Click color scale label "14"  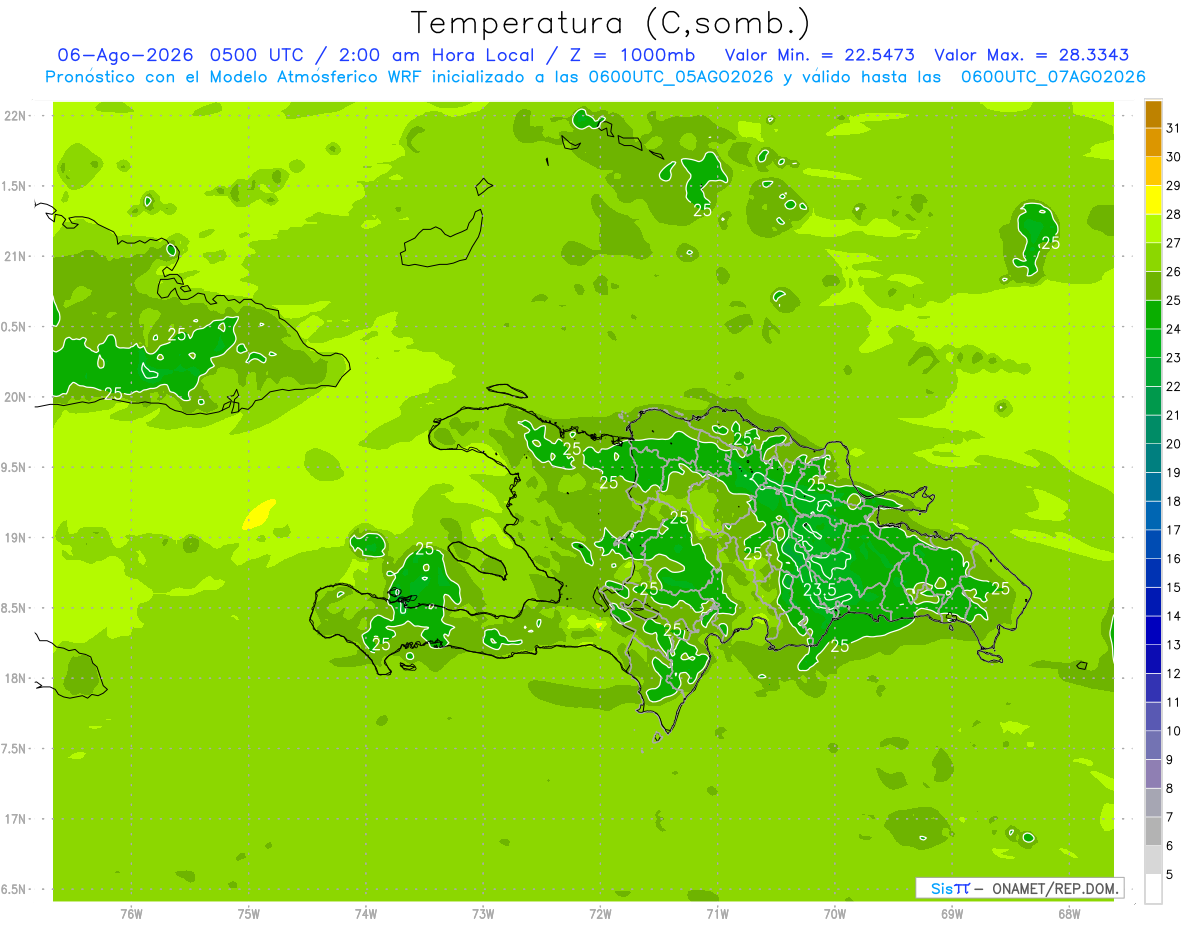pyautogui.click(x=1174, y=617)
